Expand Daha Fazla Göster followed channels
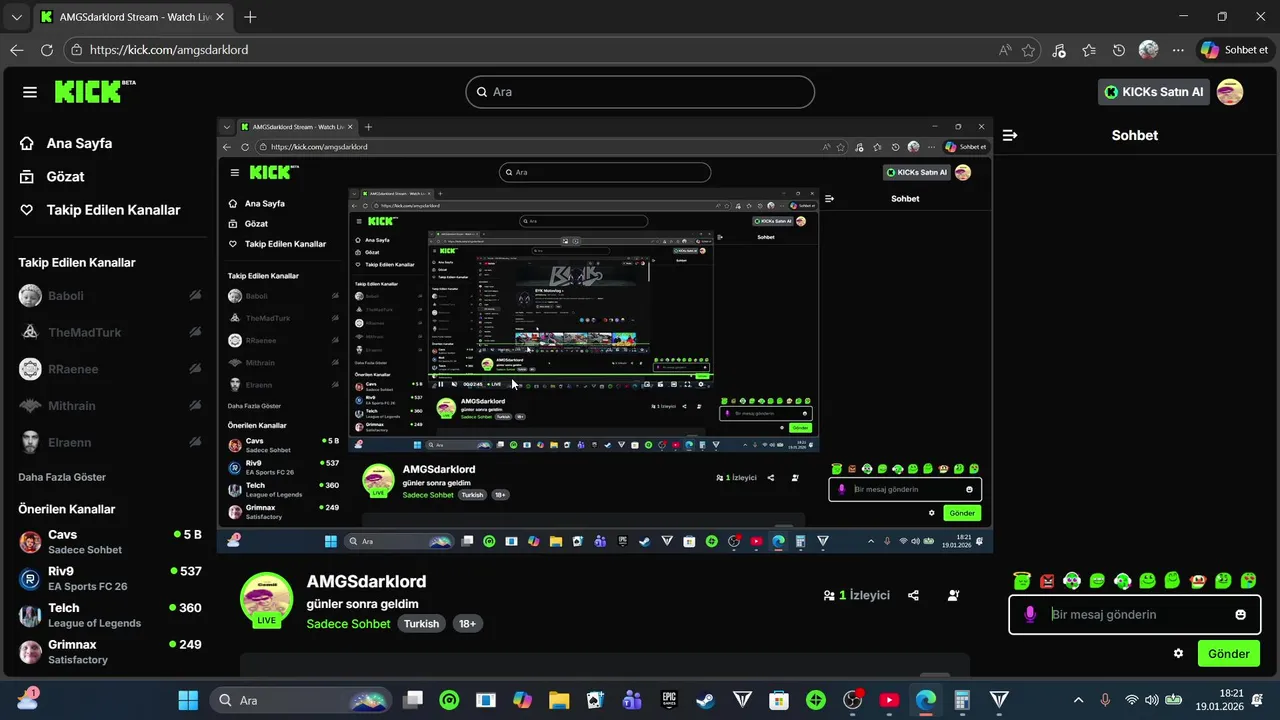1280x720 pixels. pos(62,477)
